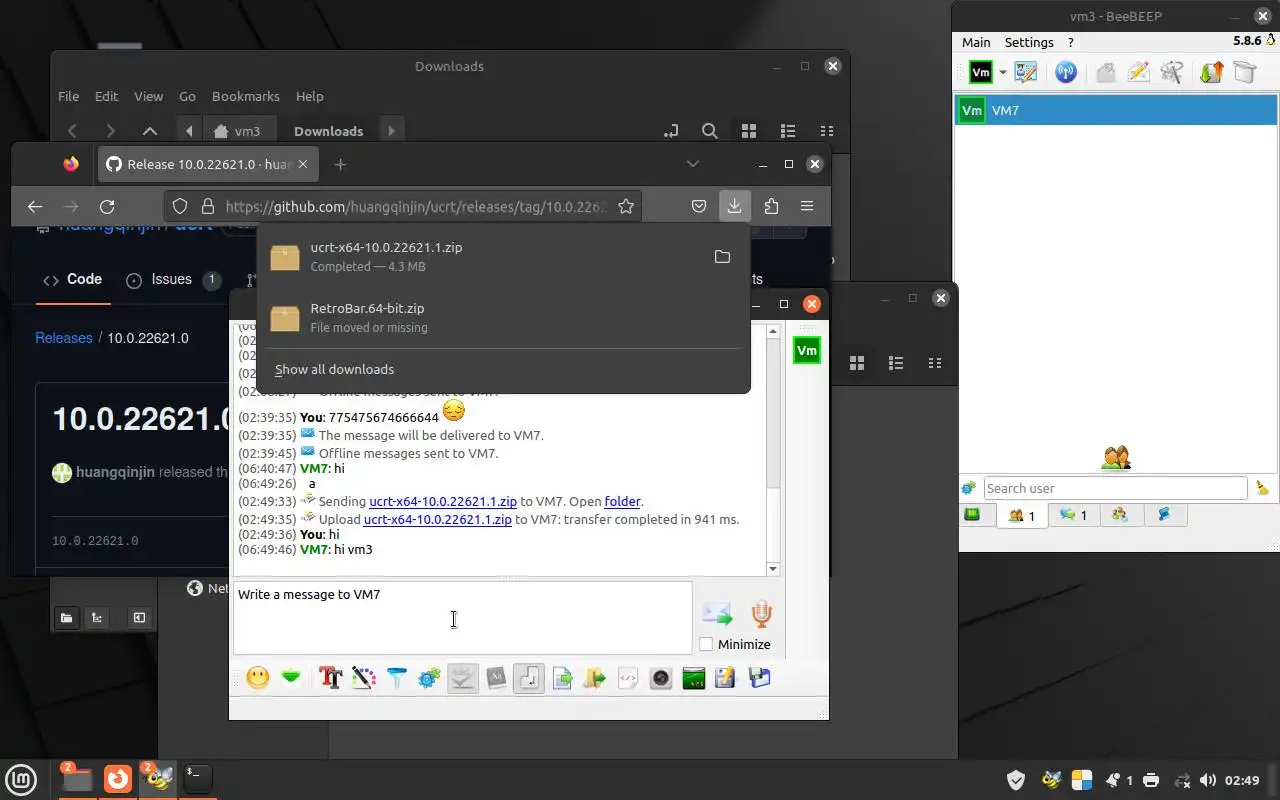Click the green screen board icon in chat toolbar
Image resolution: width=1280 pixels, height=800 pixels.
click(694, 678)
